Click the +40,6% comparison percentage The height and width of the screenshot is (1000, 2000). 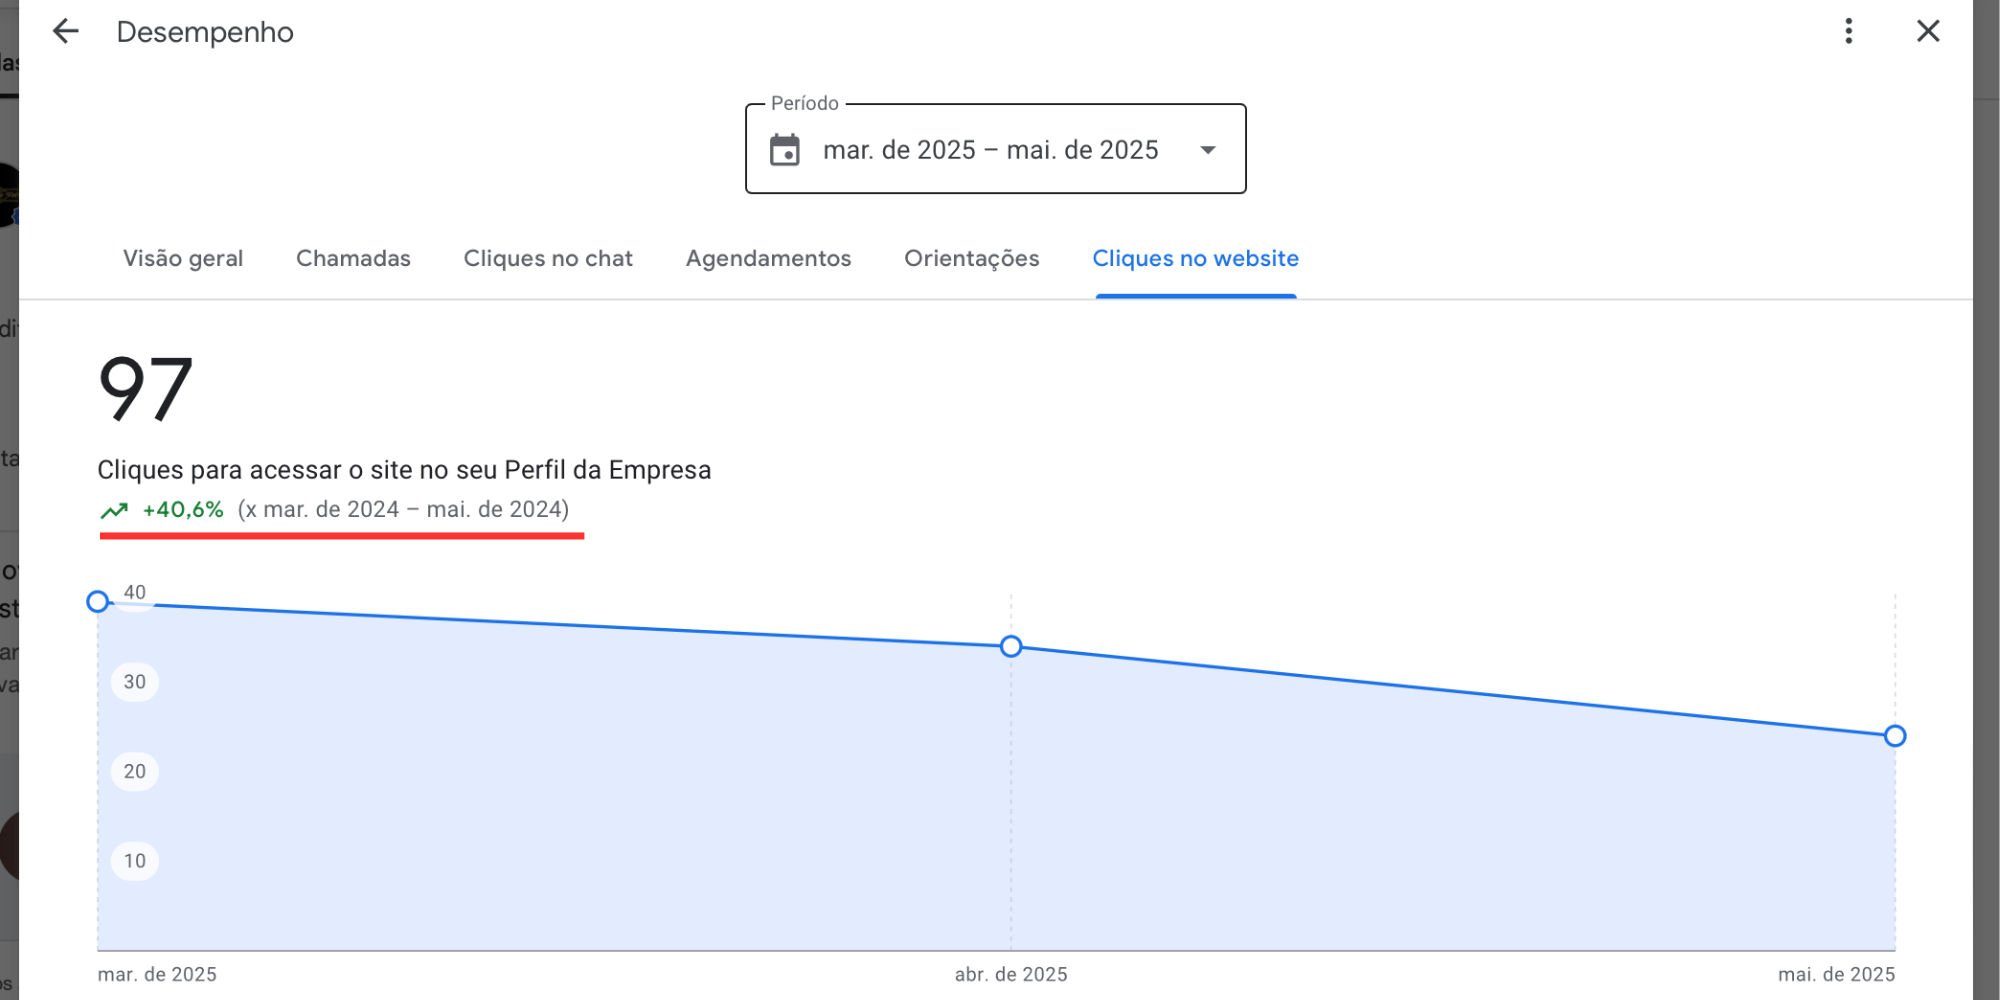(x=183, y=509)
